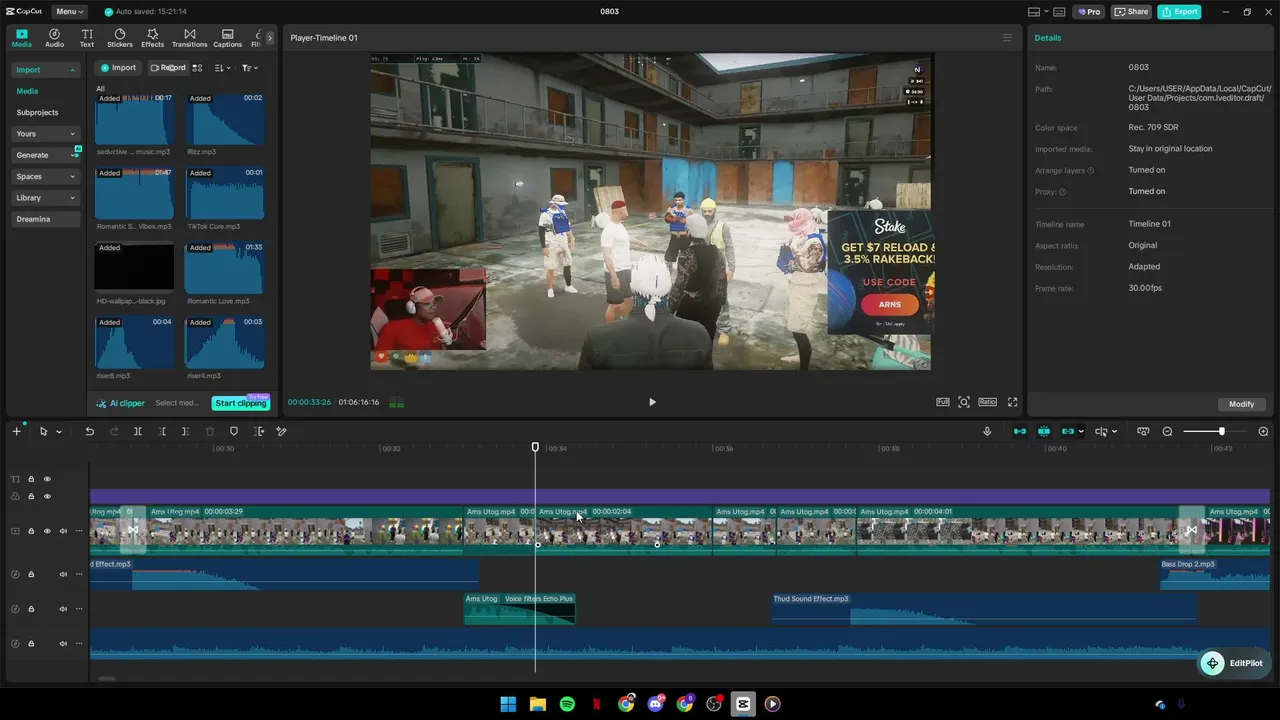Click the Start clipping button

241,403
